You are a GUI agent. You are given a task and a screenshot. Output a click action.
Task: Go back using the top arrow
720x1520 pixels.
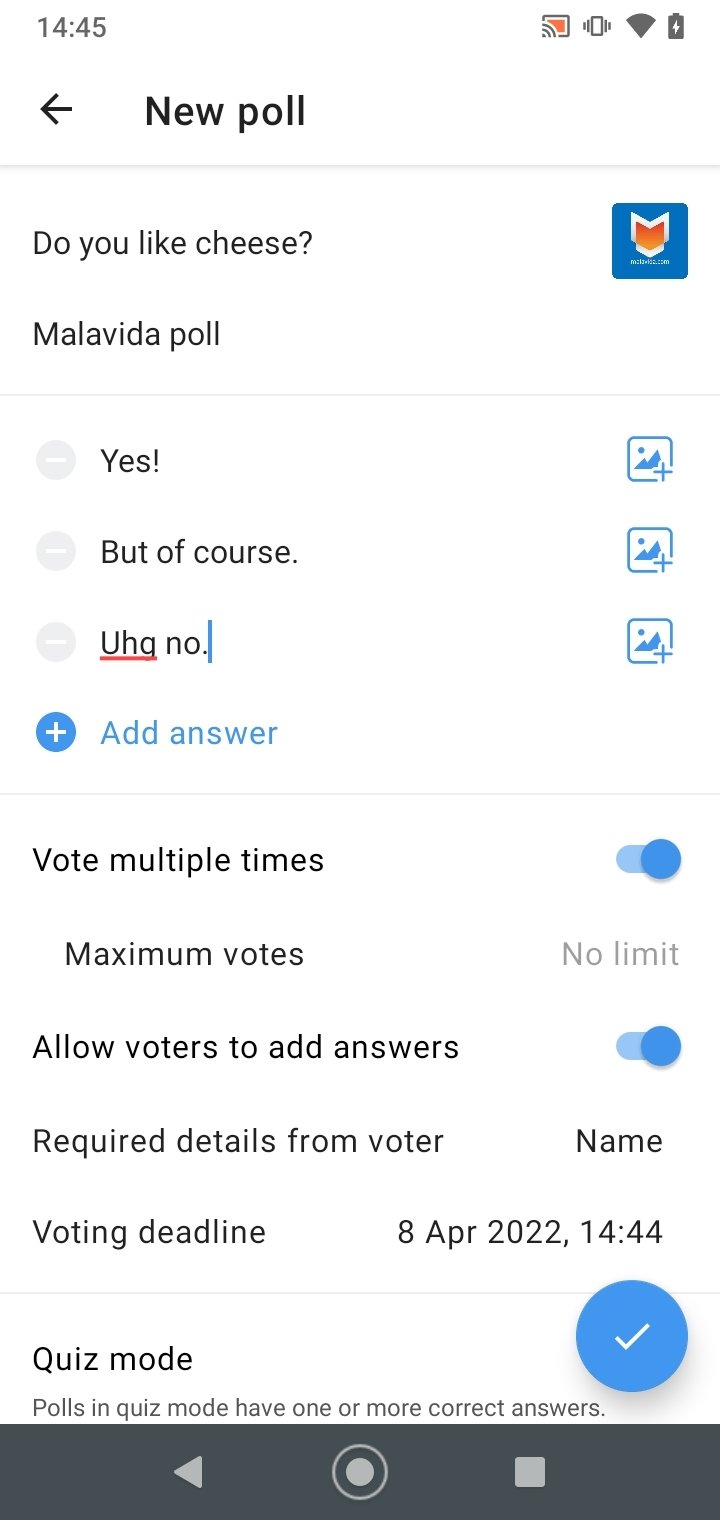pyautogui.click(x=56, y=110)
